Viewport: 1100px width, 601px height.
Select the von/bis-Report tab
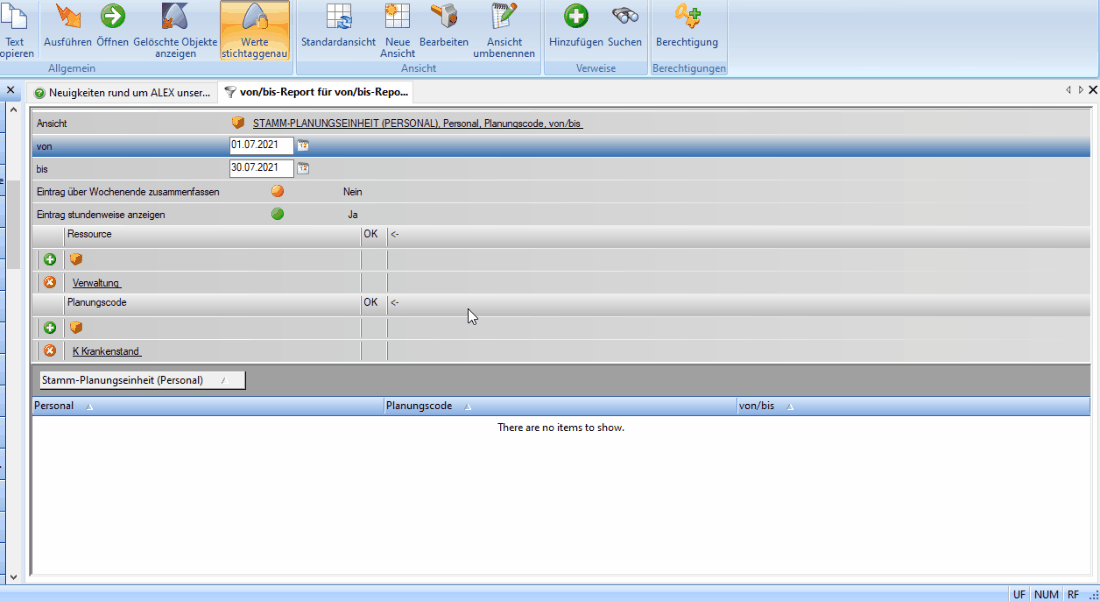coord(316,92)
